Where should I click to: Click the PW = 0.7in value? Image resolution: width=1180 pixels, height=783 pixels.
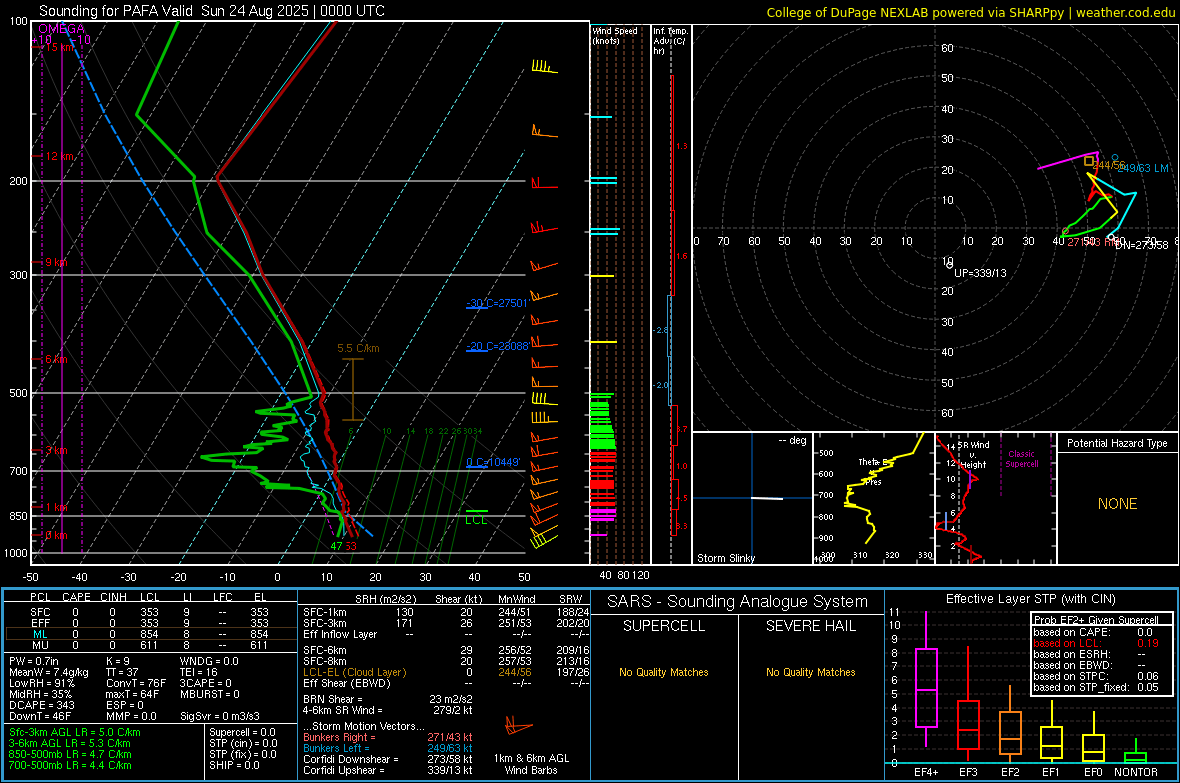pos(35,661)
